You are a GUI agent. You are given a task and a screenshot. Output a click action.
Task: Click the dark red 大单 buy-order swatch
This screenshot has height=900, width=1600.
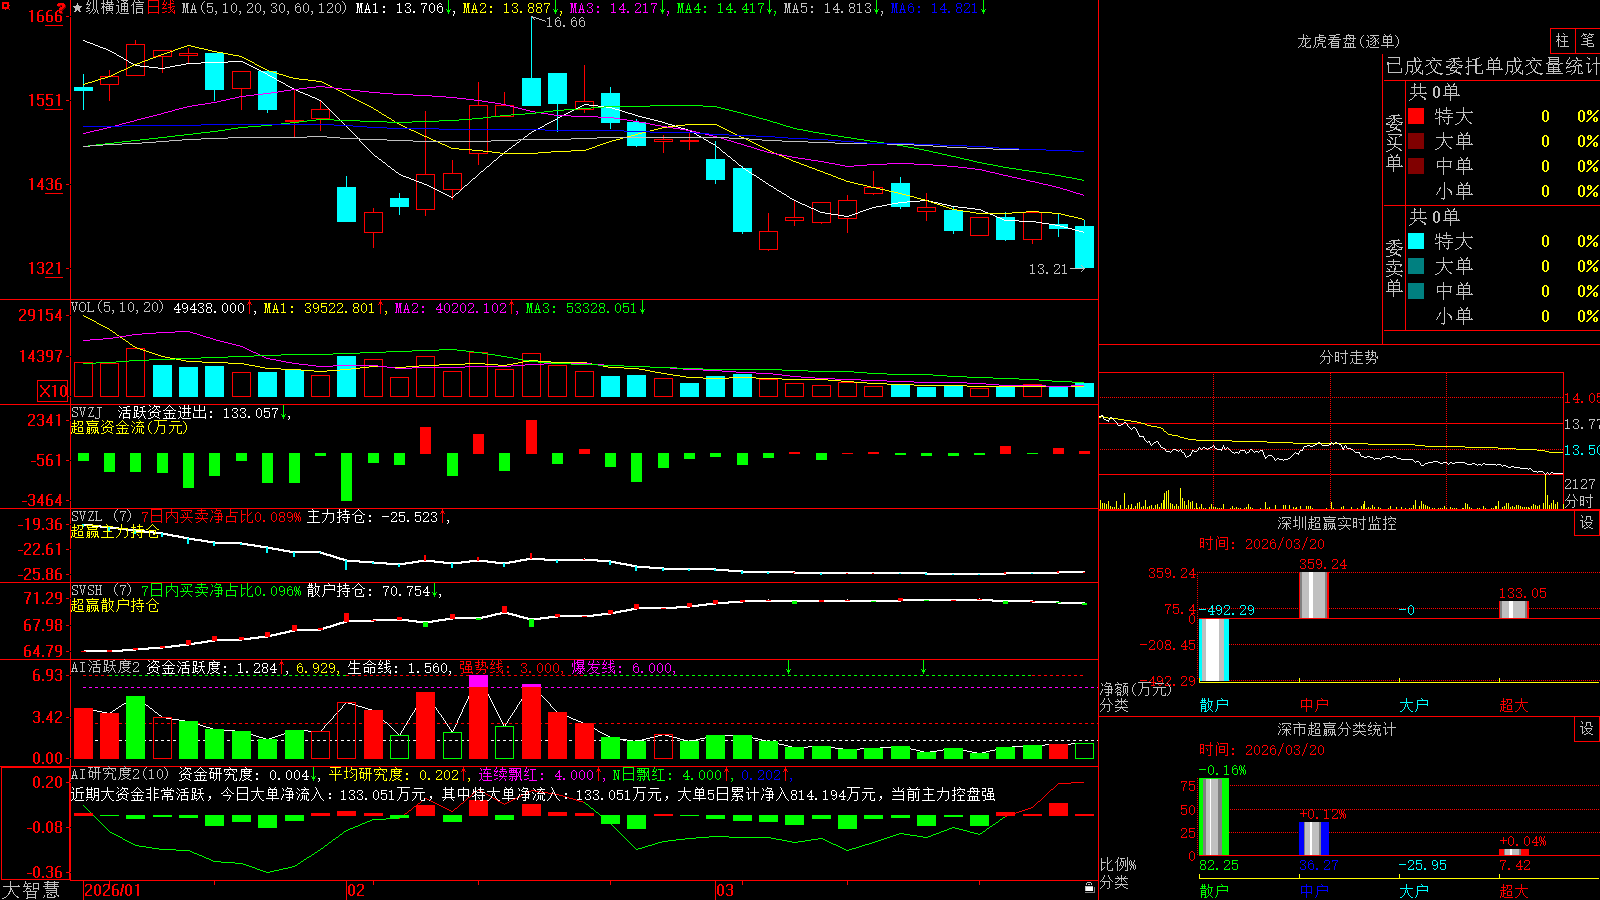coord(1416,141)
